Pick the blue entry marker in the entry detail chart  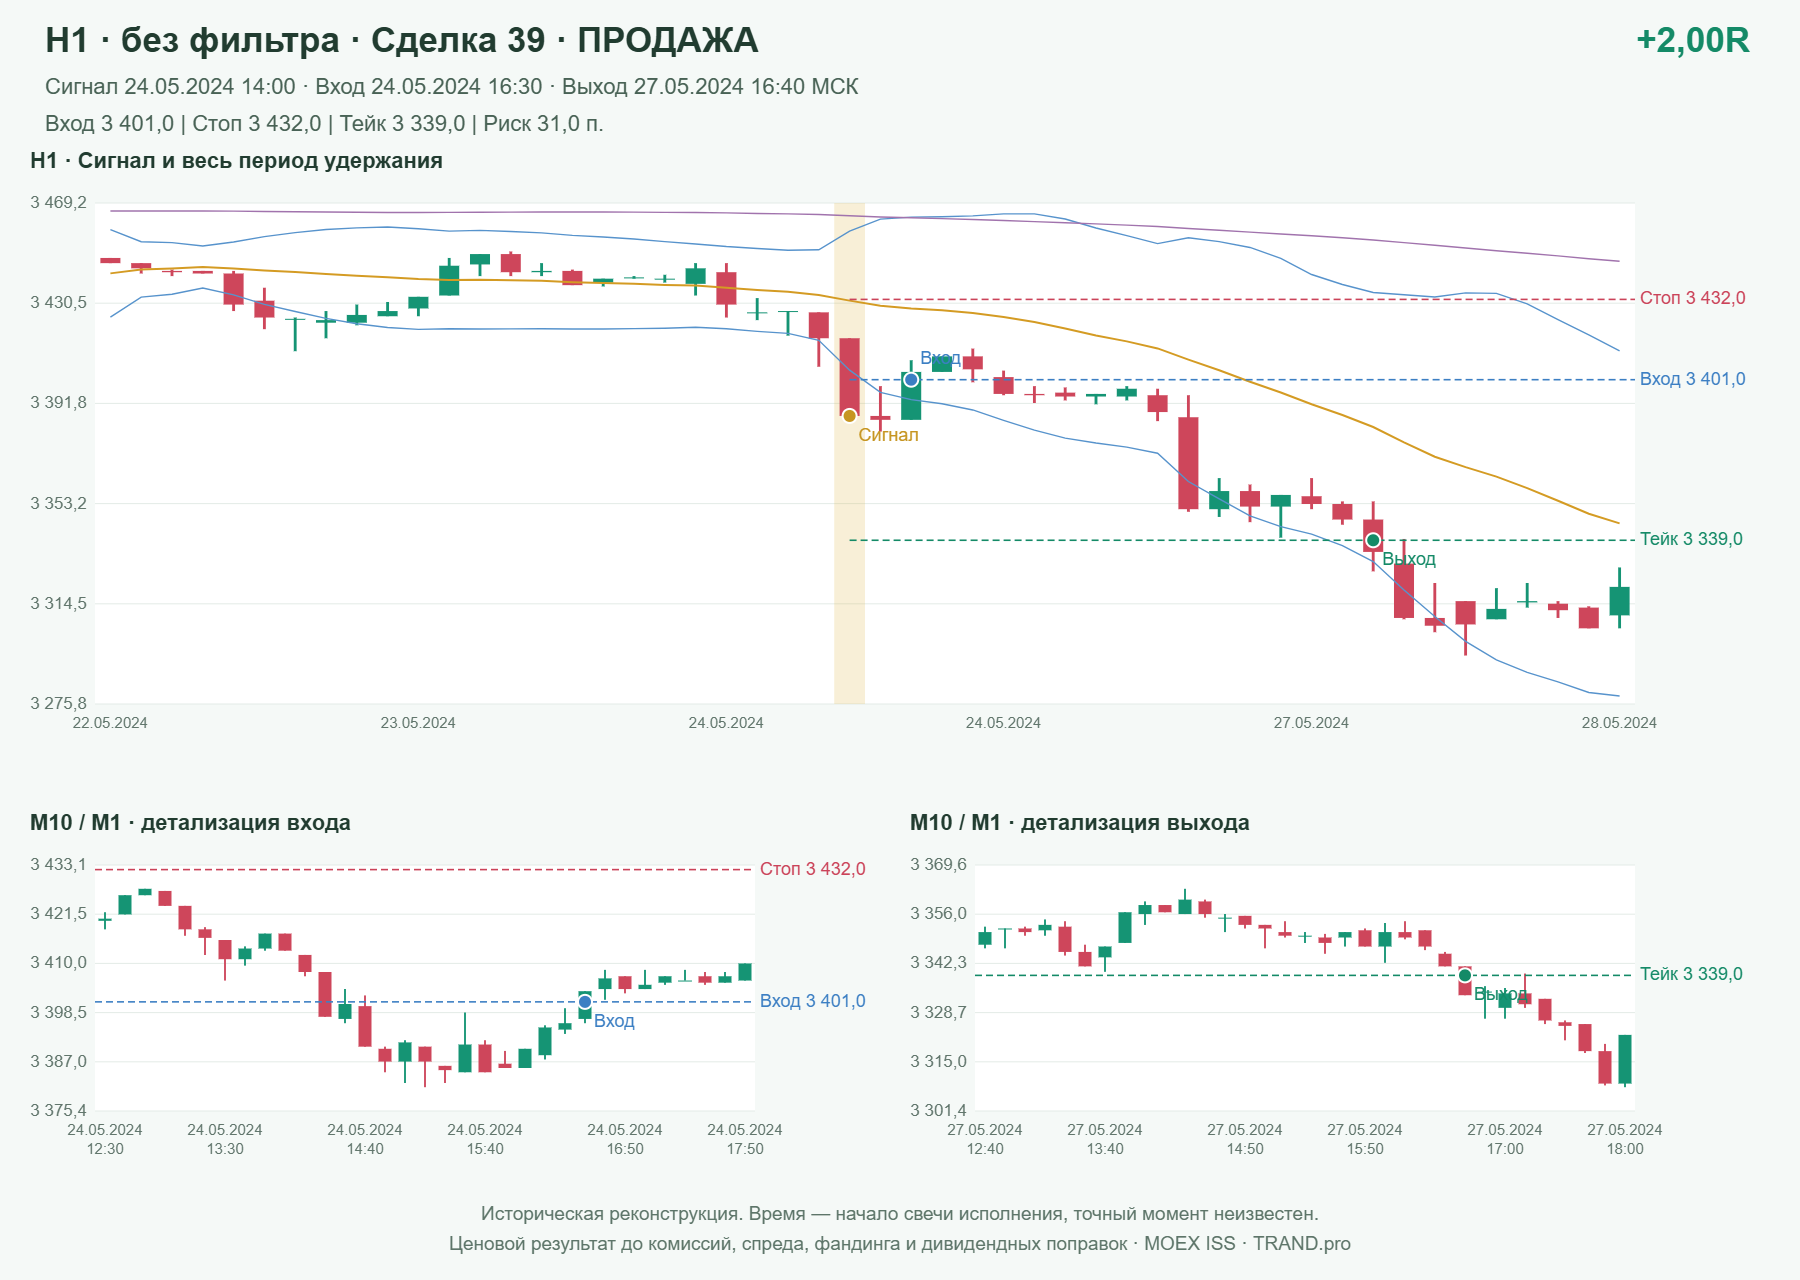(585, 1001)
